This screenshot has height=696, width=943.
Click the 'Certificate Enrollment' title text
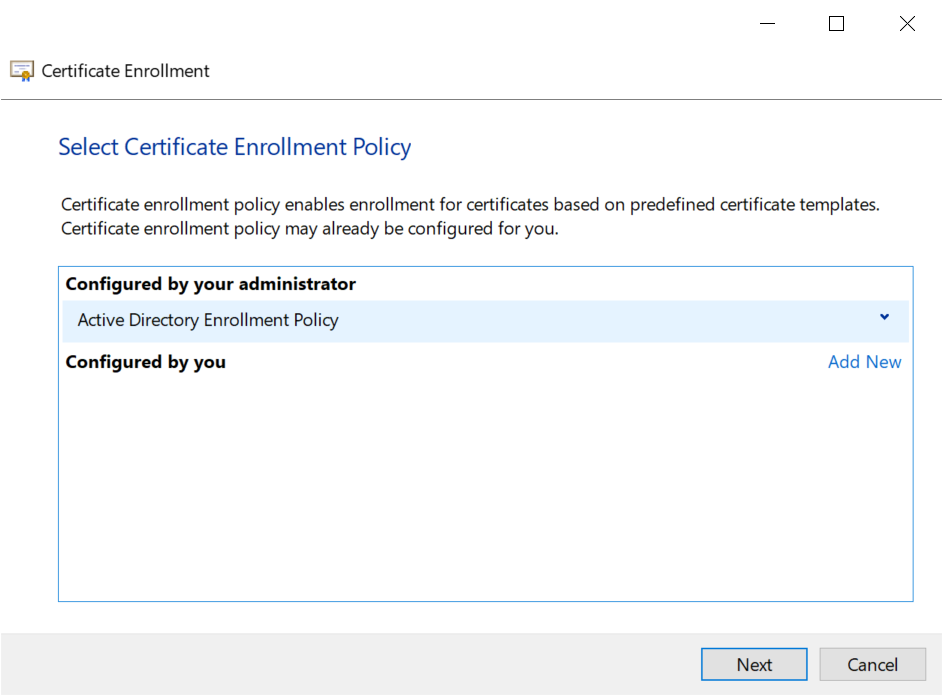click(x=126, y=71)
